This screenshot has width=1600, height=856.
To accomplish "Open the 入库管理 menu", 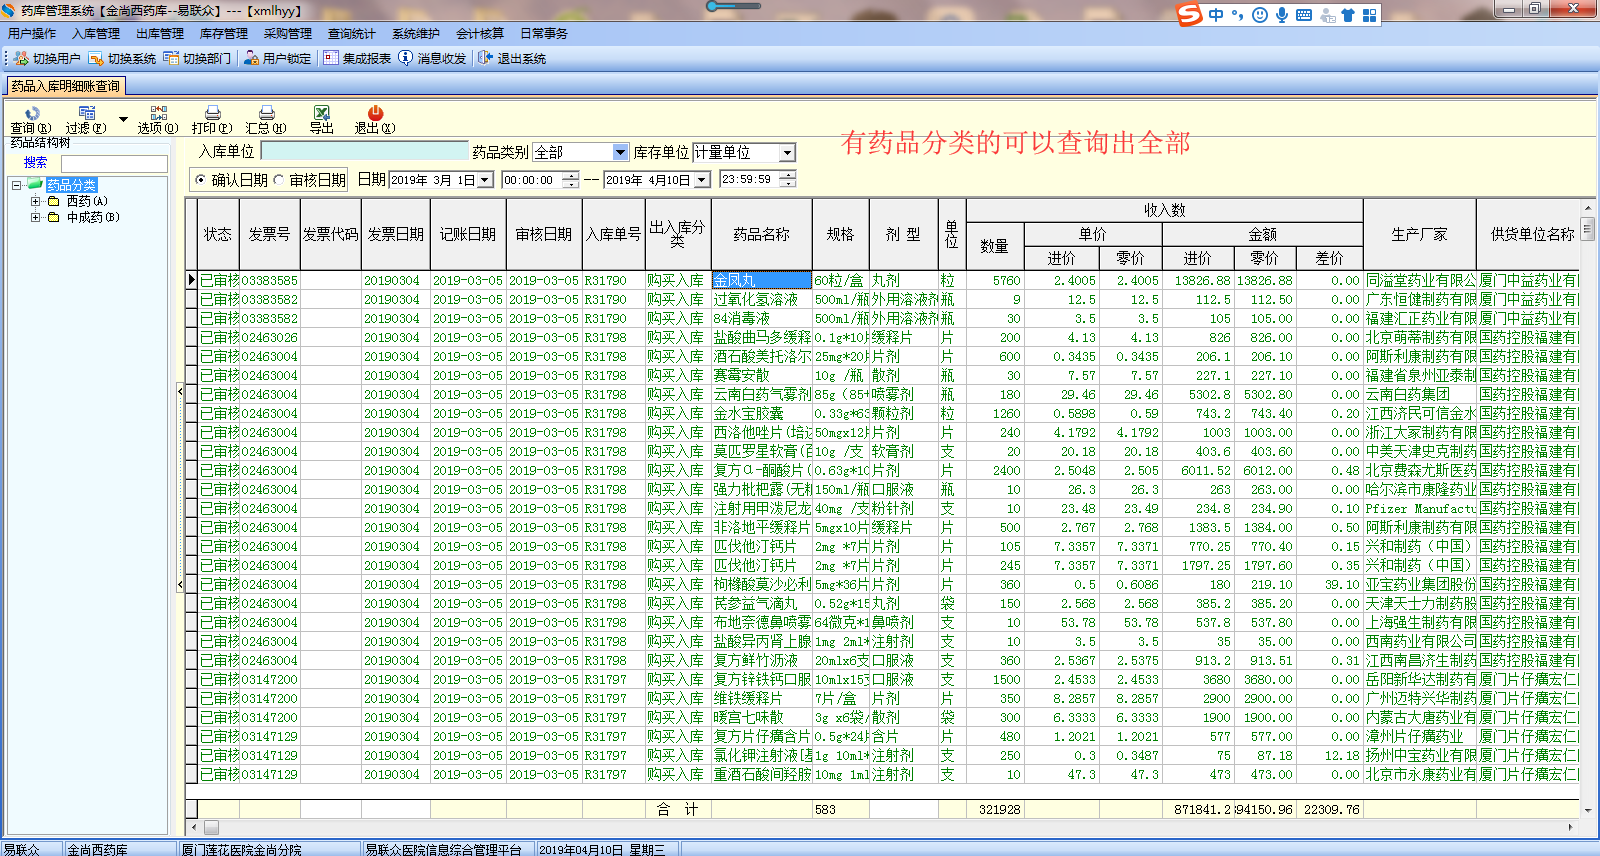I will [x=96, y=34].
